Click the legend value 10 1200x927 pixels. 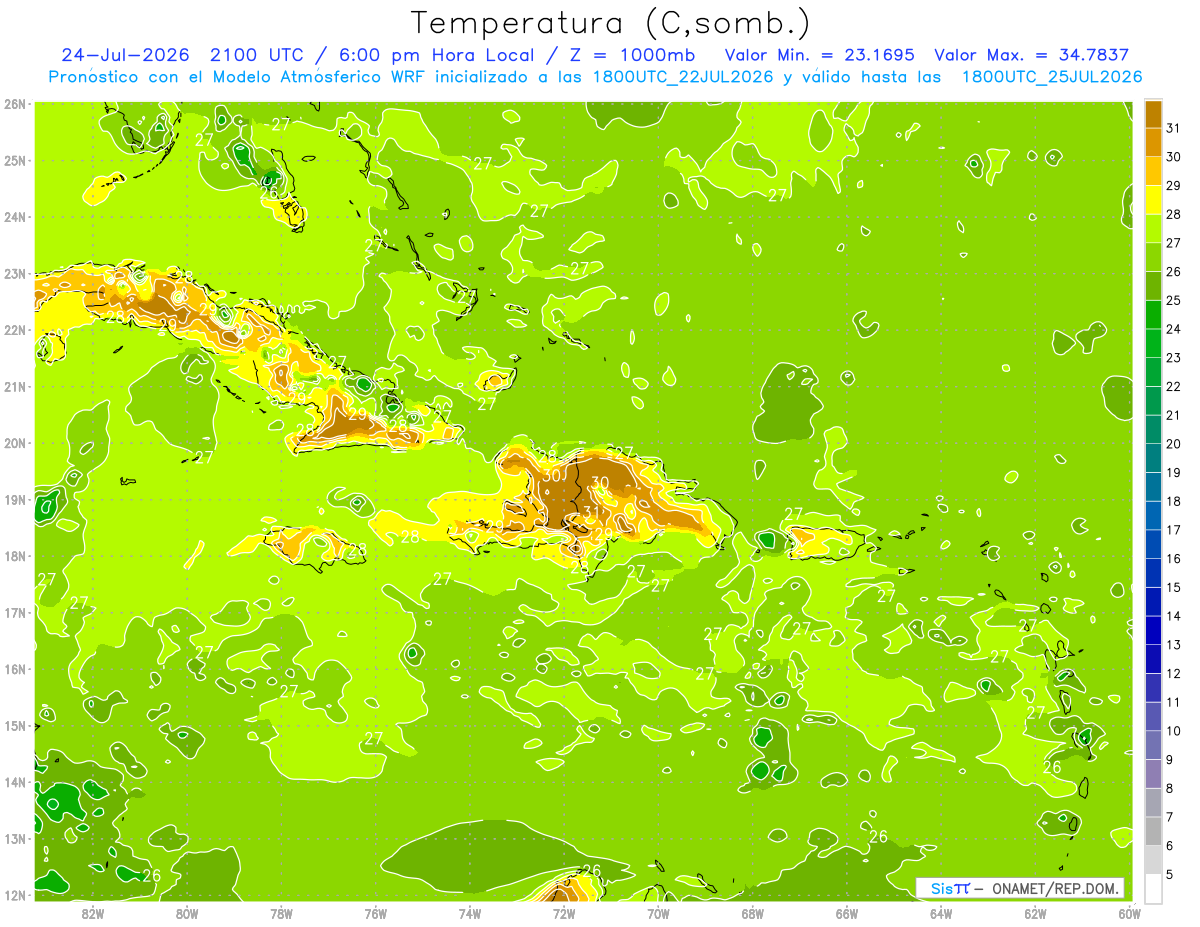tap(1174, 731)
